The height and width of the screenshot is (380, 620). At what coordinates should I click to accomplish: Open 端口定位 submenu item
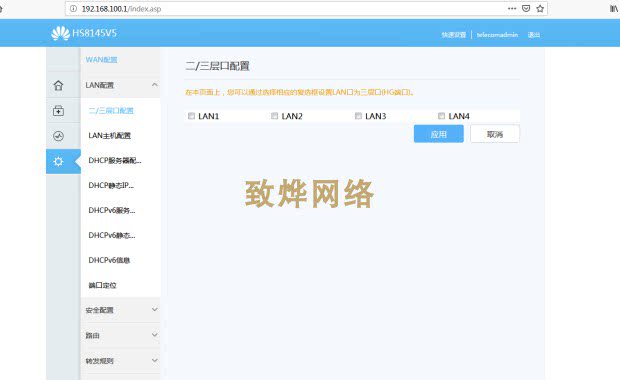(x=102, y=285)
